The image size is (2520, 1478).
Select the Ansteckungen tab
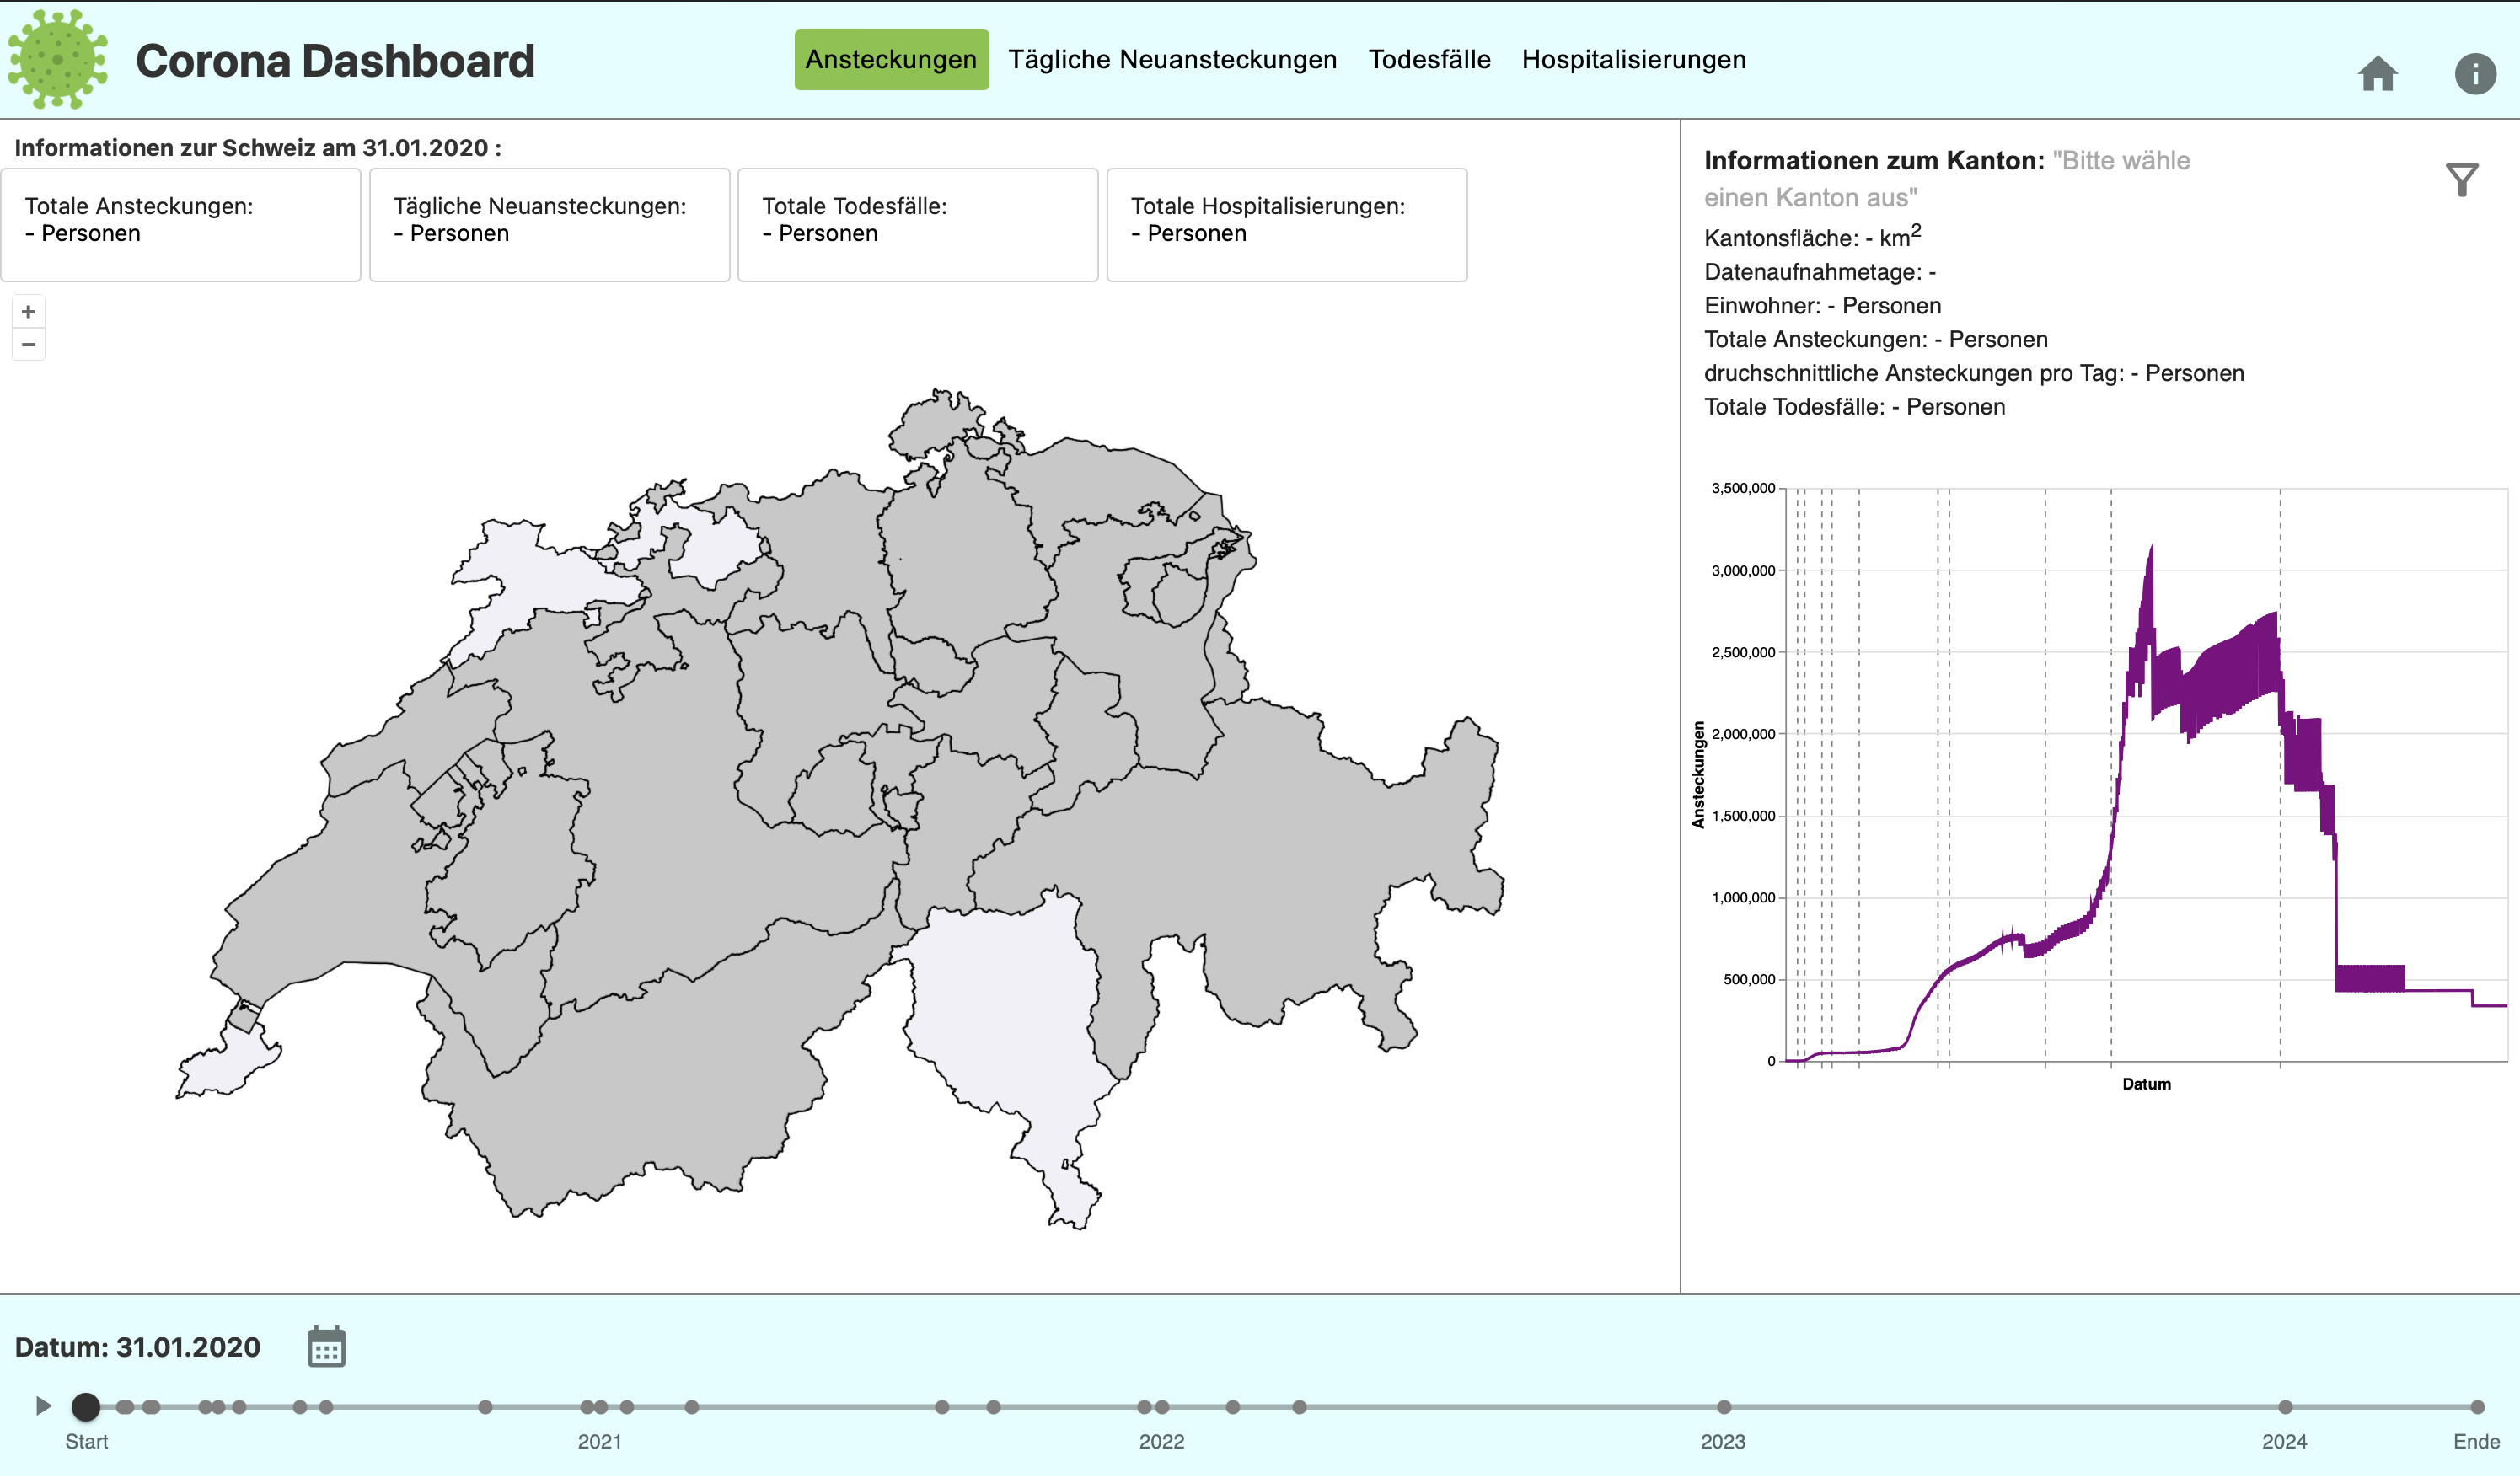[891, 60]
